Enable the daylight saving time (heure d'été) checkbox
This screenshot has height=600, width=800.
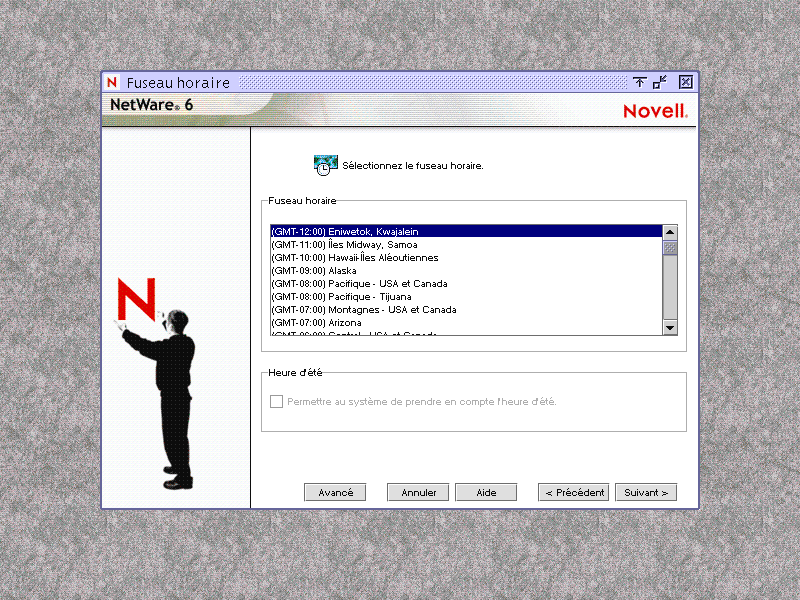[x=276, y=402]
